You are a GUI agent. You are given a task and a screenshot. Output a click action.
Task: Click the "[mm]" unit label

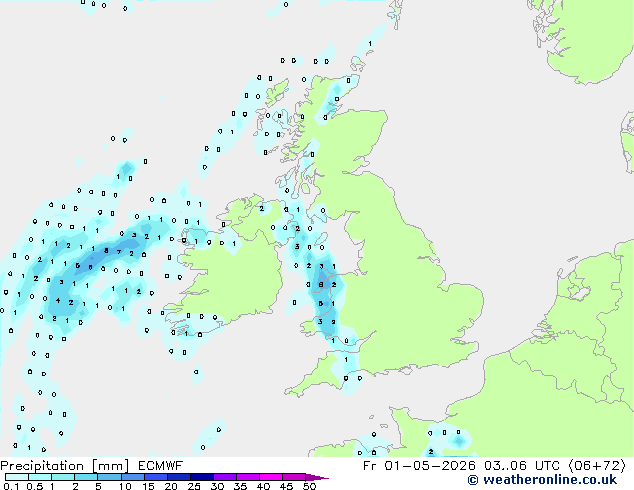[110, 466]
